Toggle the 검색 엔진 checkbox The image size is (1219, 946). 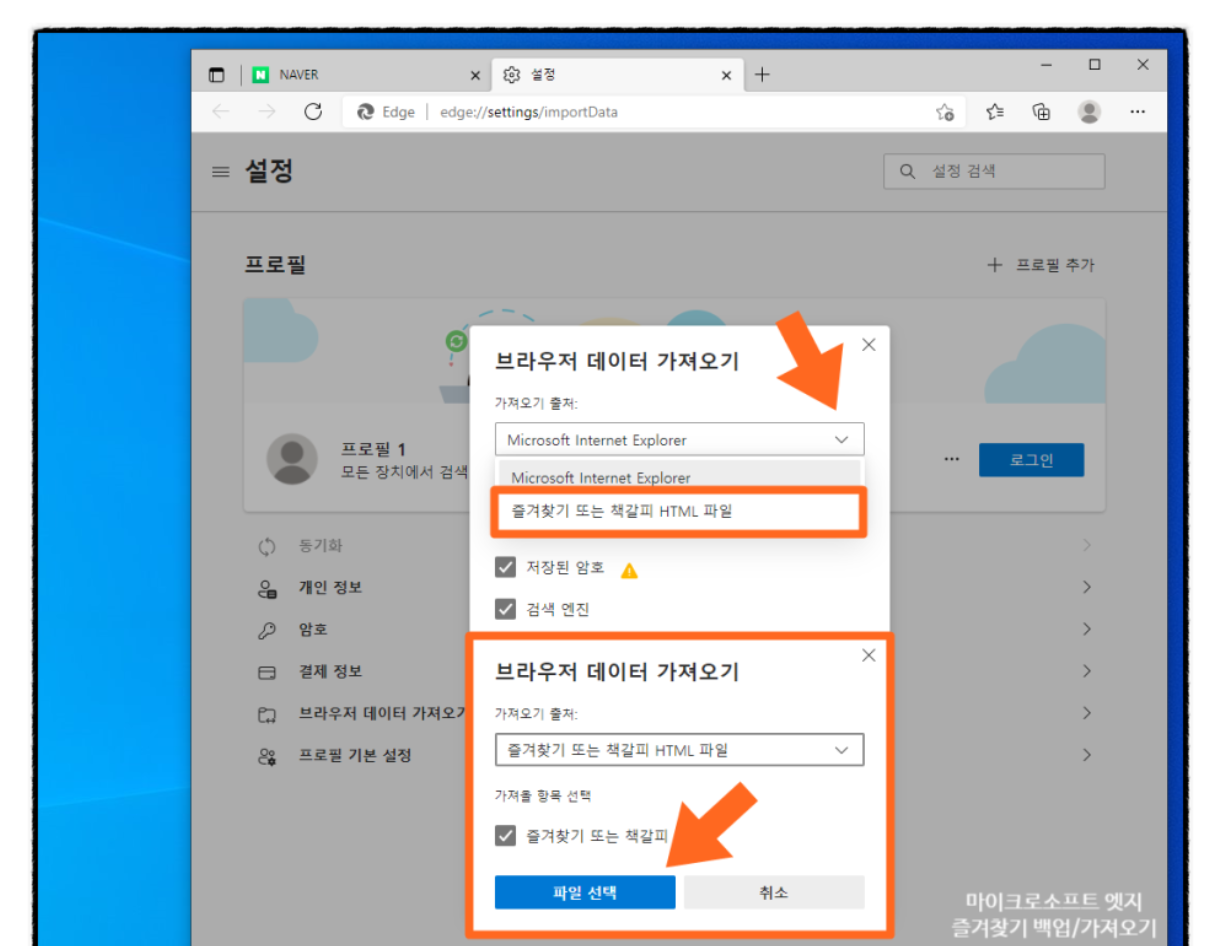(x=505, y=609)
